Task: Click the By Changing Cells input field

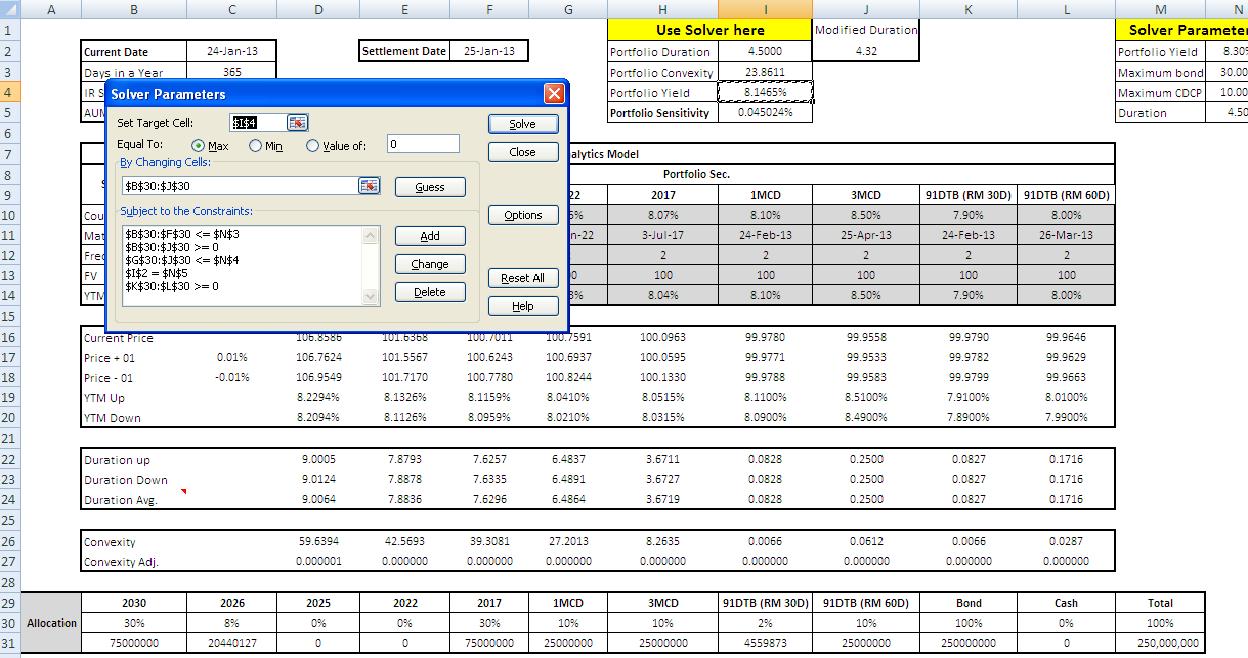Action: click(x=238, y=186)
